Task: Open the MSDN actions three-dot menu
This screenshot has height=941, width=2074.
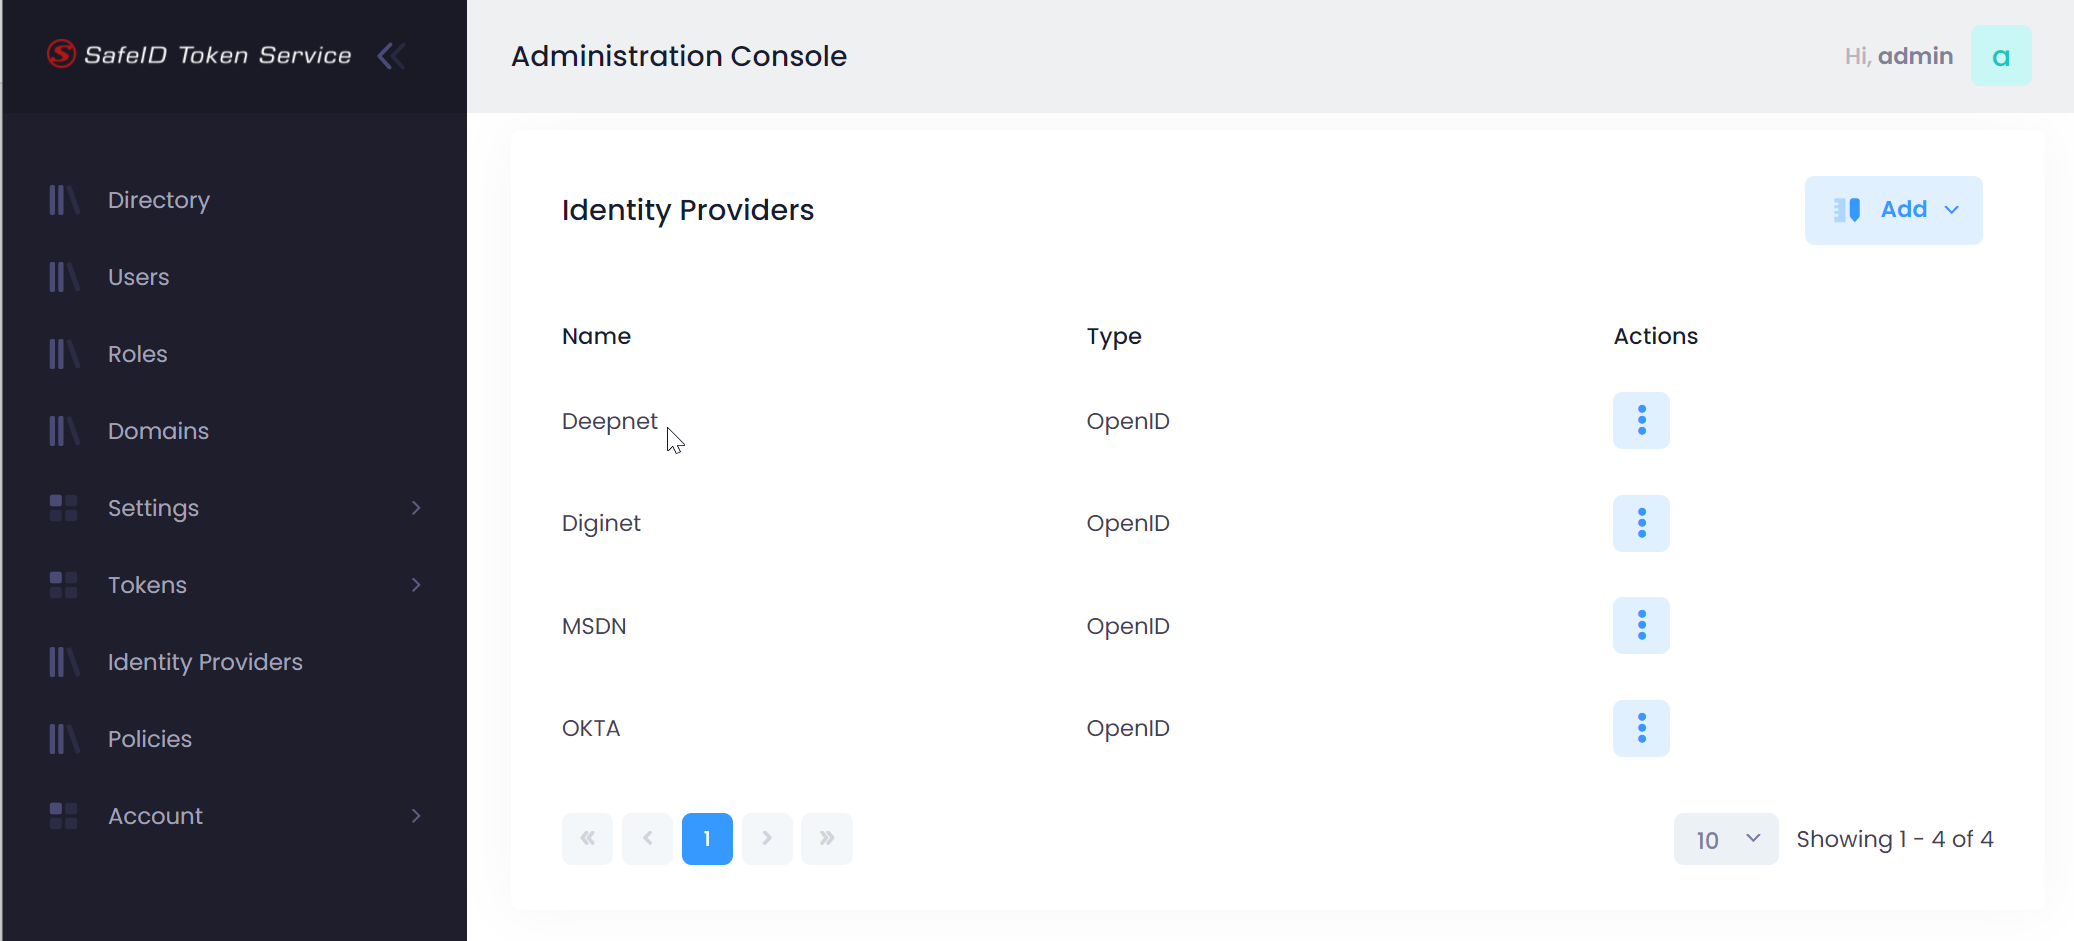Action: pyautogui.click(x=1641, y=626)
